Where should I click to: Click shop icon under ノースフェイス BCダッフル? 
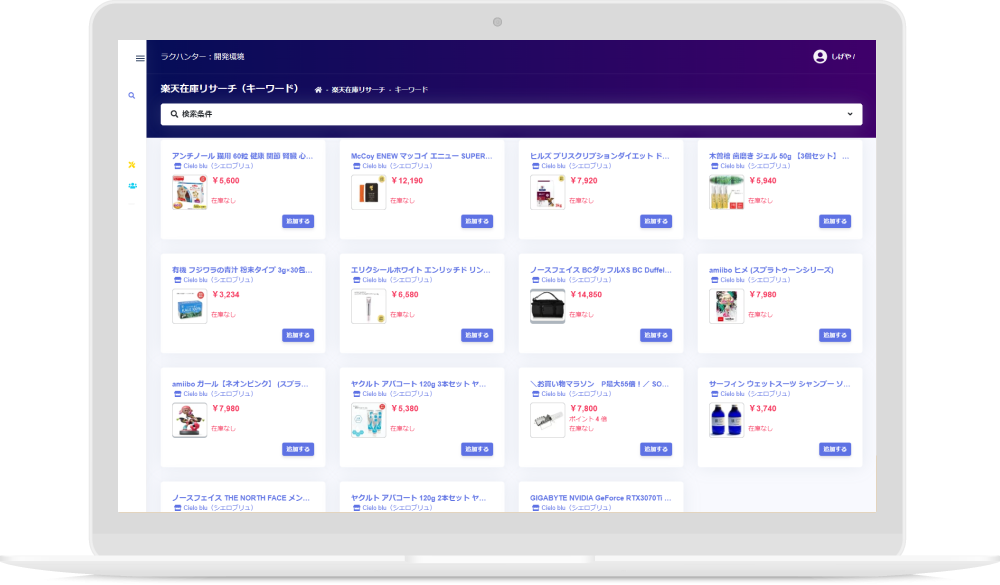point(535,280)
